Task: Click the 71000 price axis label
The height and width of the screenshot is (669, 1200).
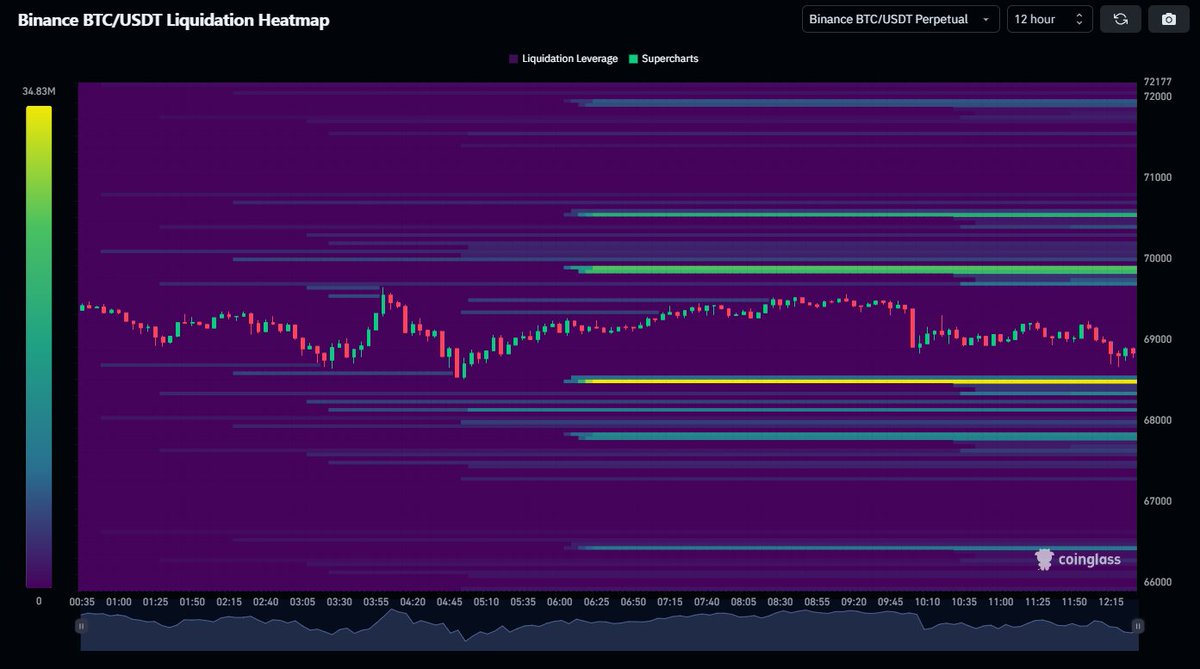Action: pos(1158,177)
